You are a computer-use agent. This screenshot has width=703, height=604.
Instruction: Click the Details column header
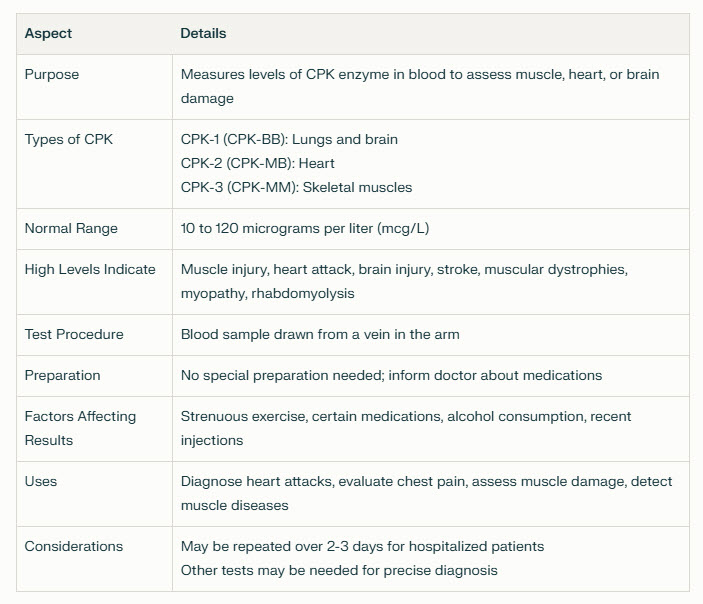(203, 34)
